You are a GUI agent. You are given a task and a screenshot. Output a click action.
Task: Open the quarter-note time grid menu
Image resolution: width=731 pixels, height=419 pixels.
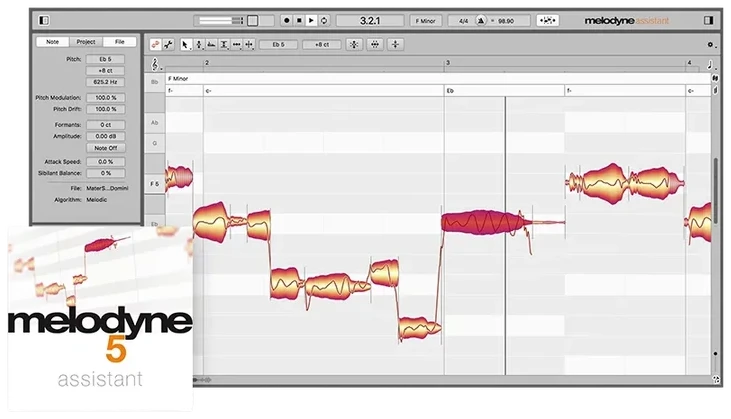coord(710,64)
